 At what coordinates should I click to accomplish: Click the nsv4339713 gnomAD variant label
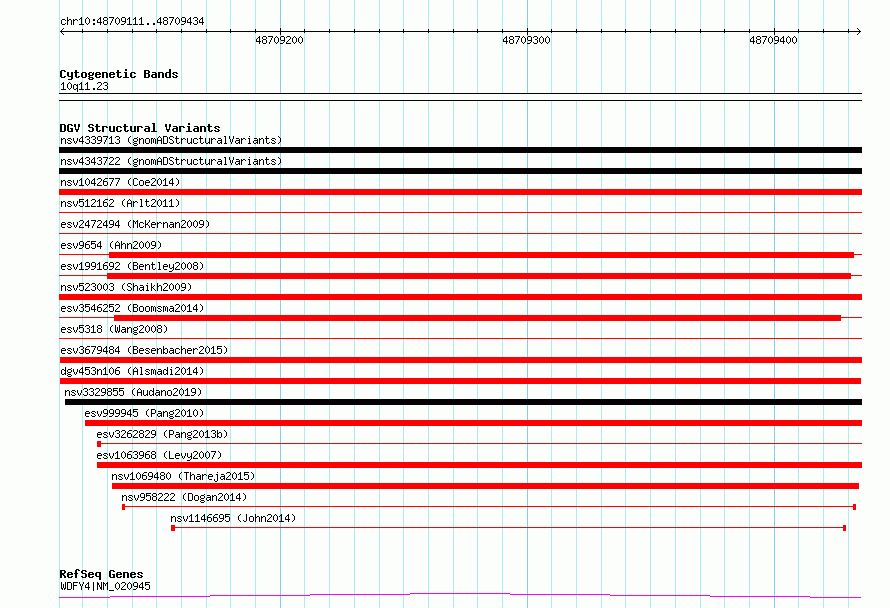coord(171,140)
